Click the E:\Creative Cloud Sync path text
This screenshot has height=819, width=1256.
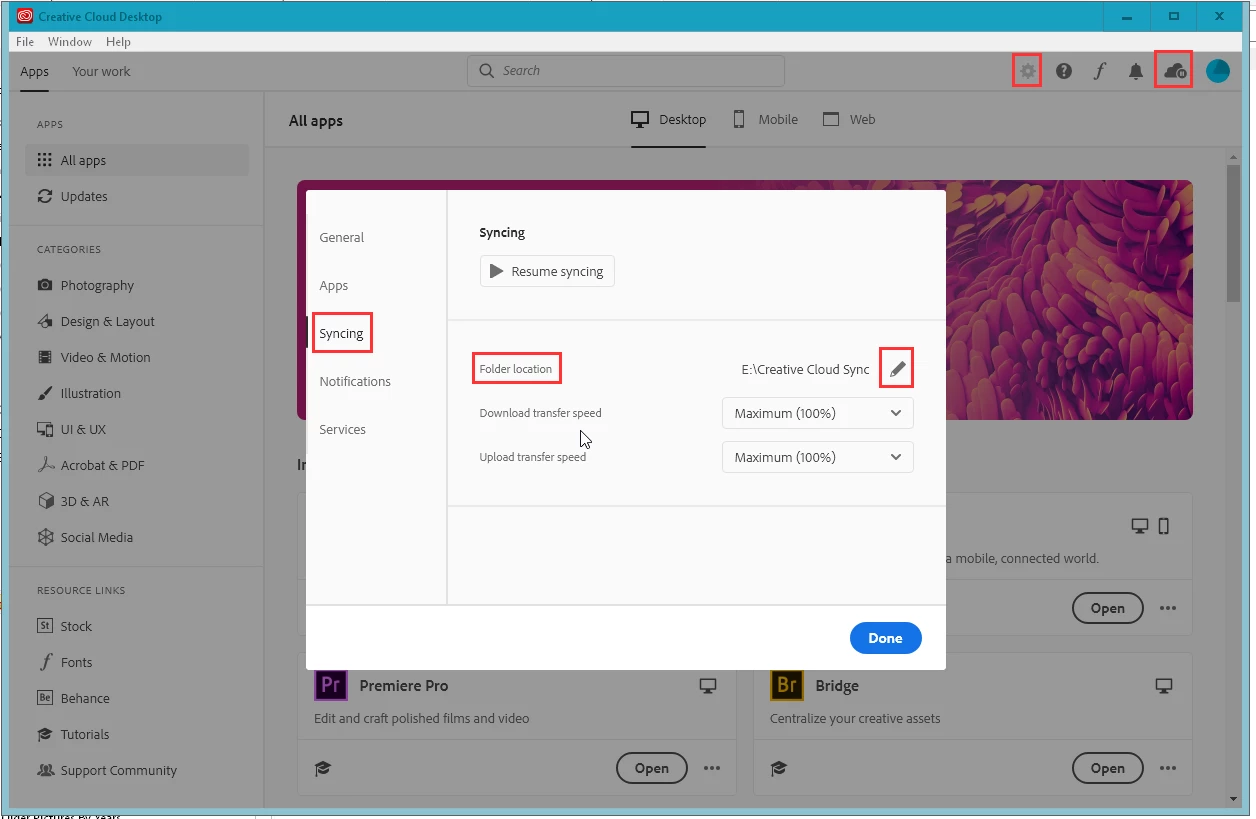point(805,369)
